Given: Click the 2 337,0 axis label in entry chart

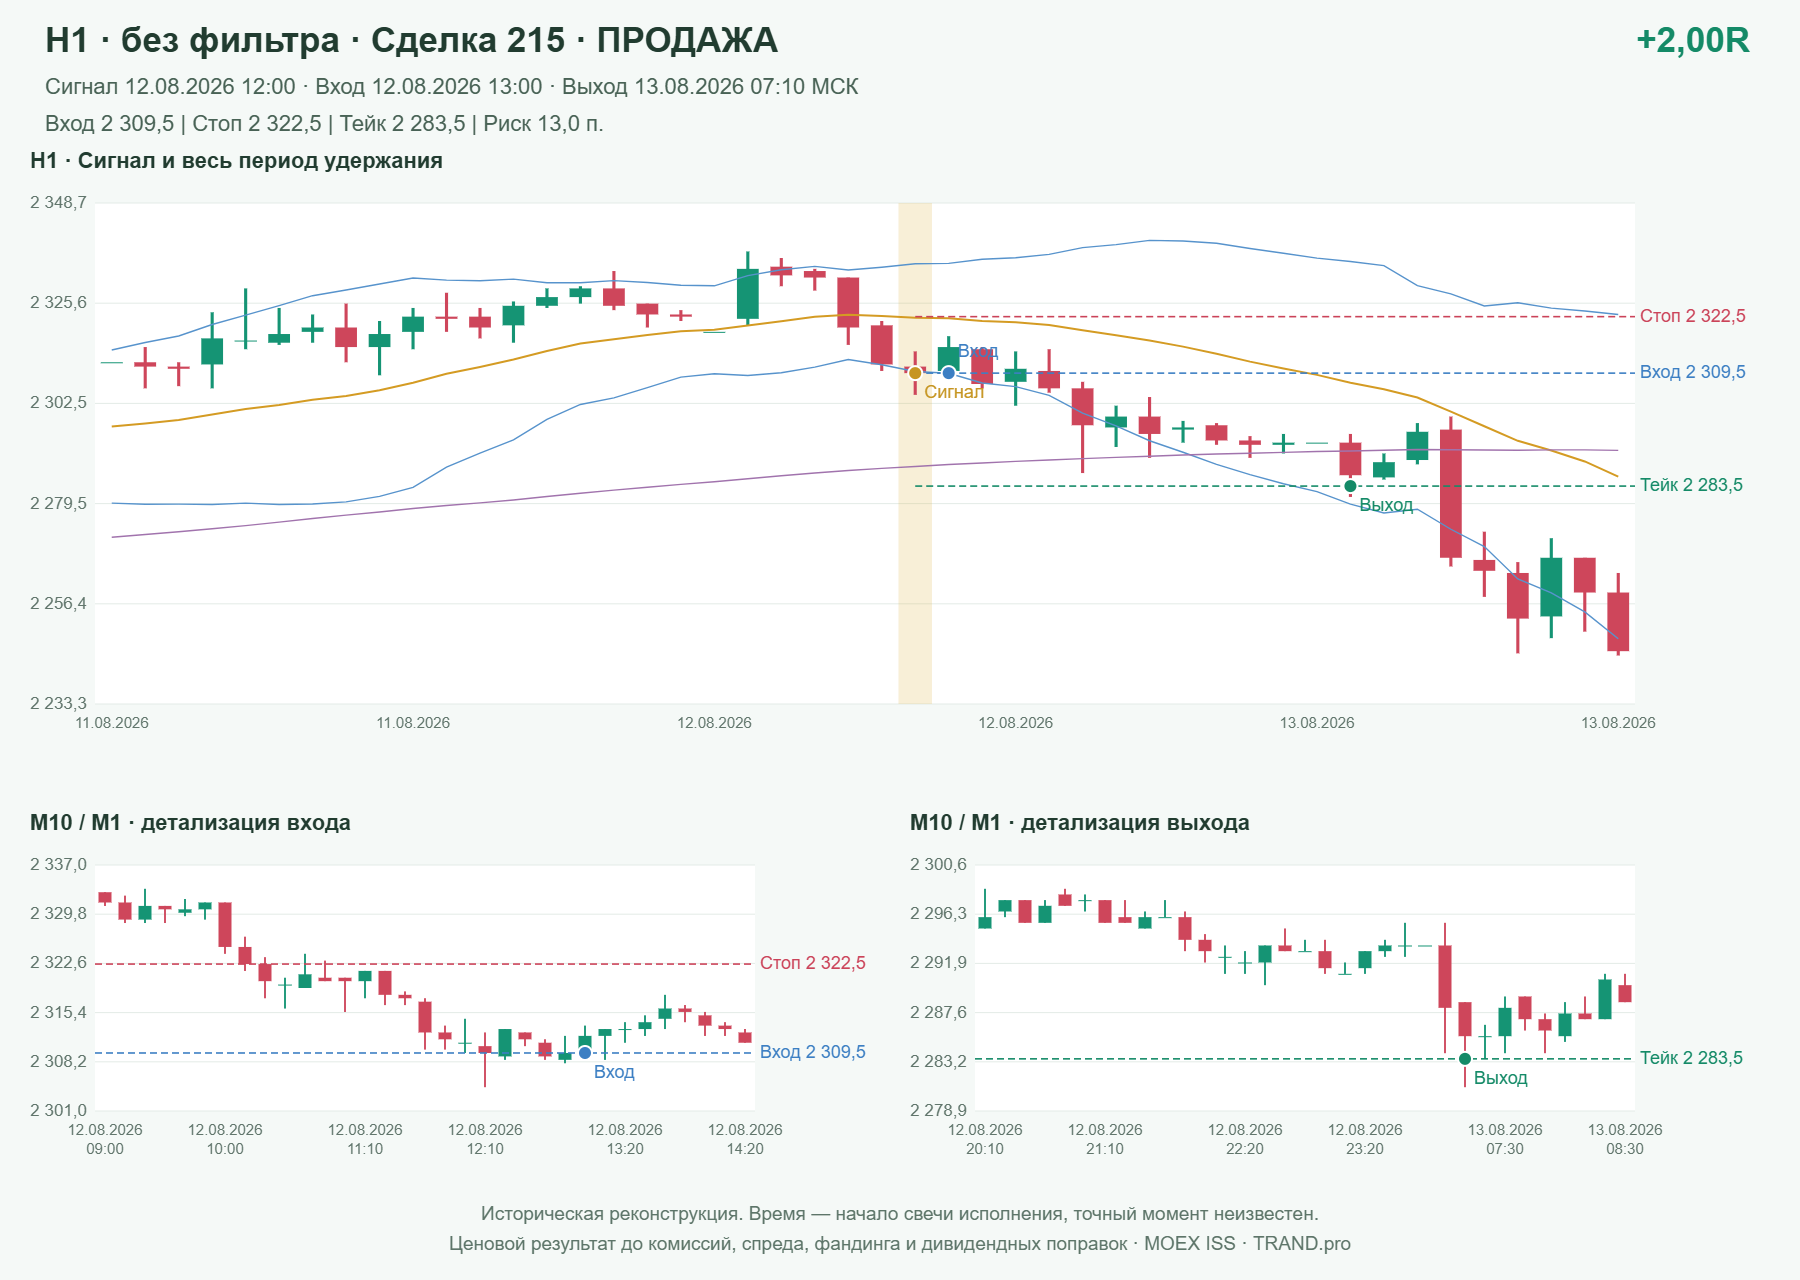Looking at the screenshot, I should (x=58, y=865).
